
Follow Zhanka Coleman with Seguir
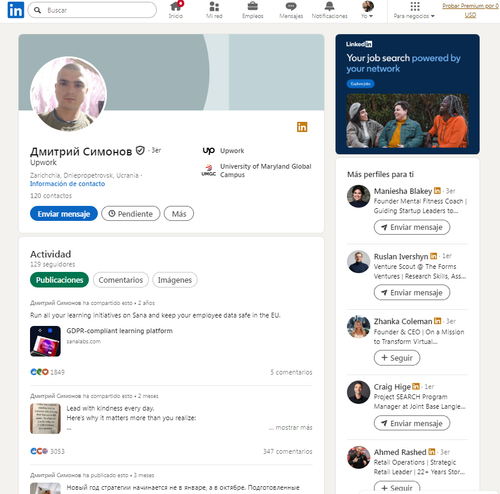397,358
